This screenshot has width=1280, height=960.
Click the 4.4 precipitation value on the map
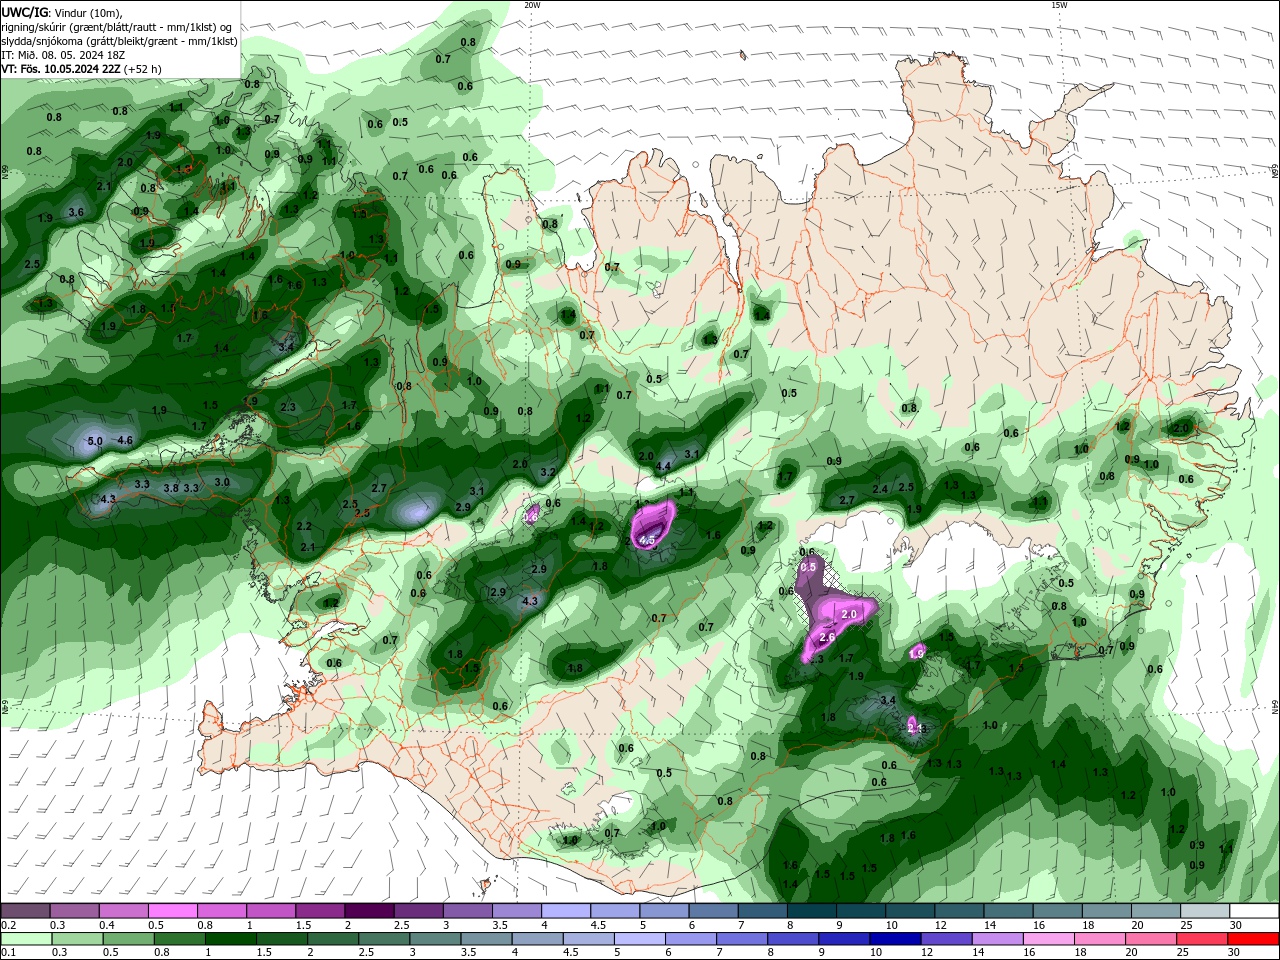tap(662, 467)
